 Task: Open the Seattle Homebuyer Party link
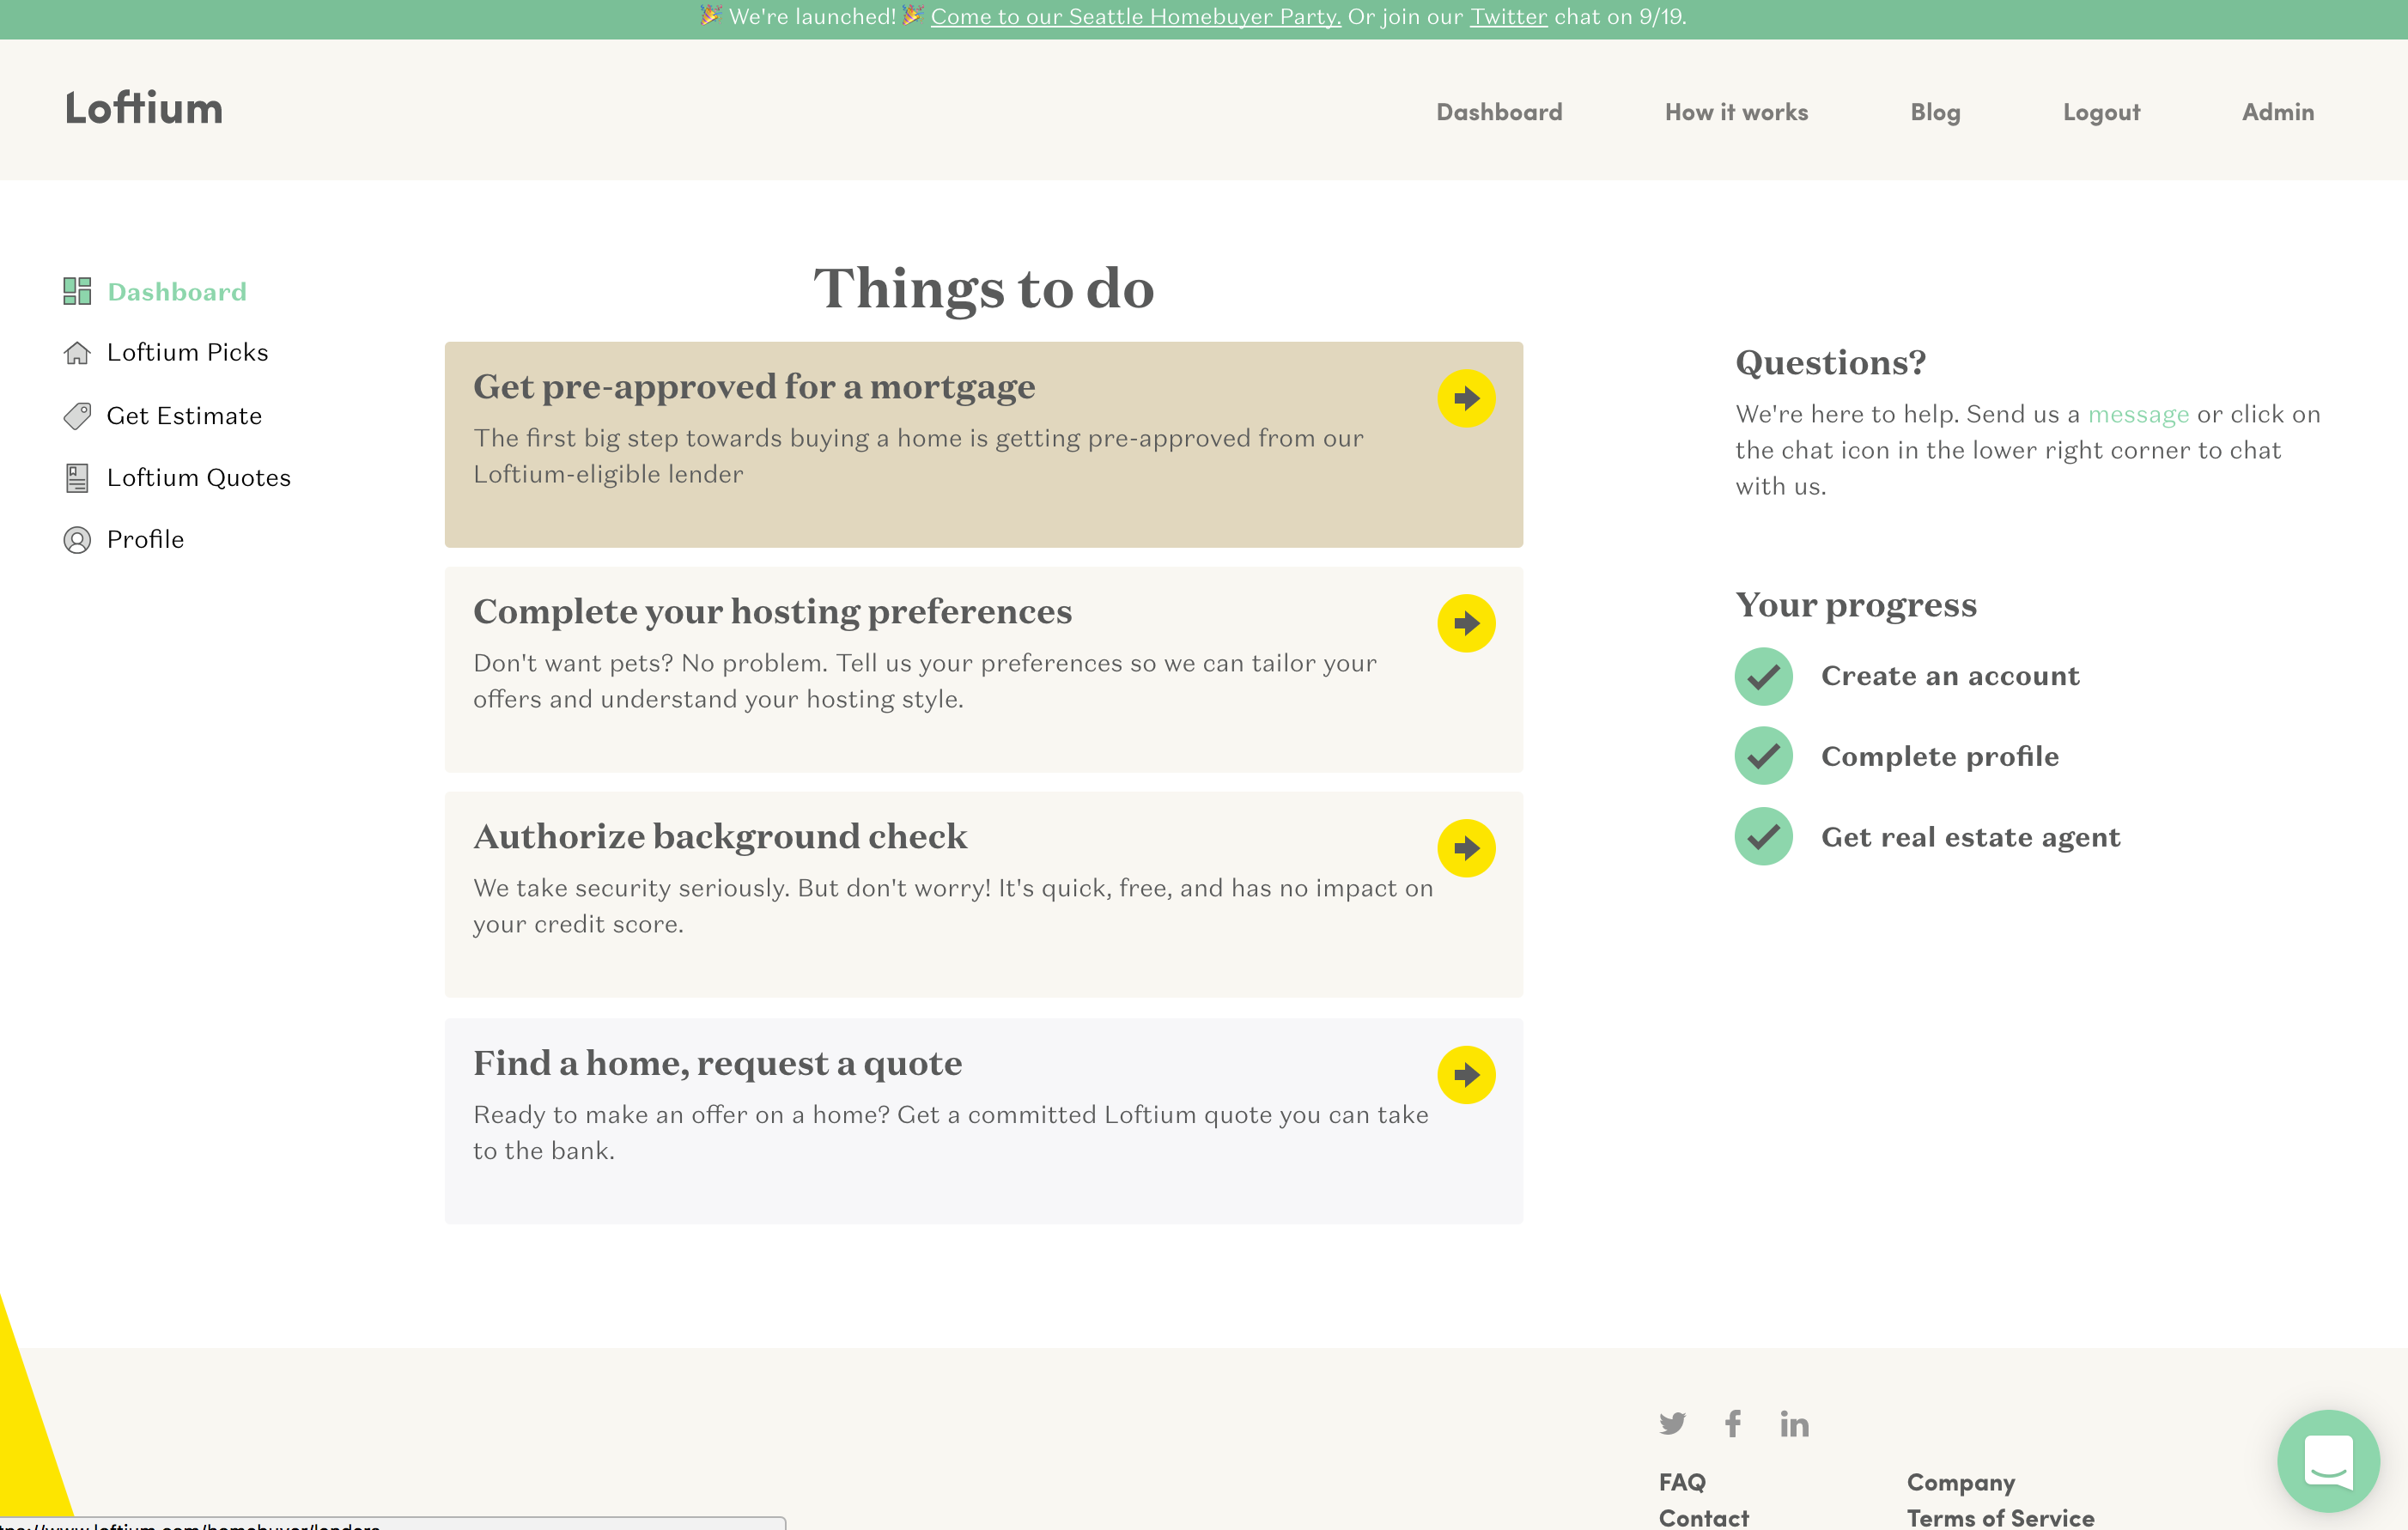pyautogui.click(x=1135, y=17)
